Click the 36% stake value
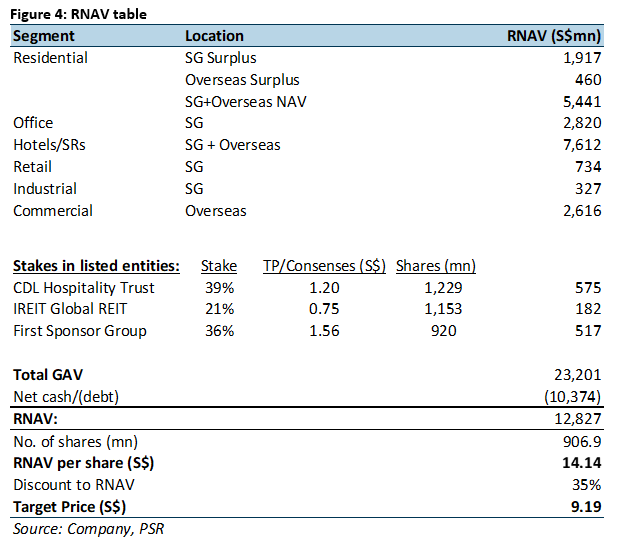Image resolution: width=640 pixels, height=551 pixels. [220, 331]
